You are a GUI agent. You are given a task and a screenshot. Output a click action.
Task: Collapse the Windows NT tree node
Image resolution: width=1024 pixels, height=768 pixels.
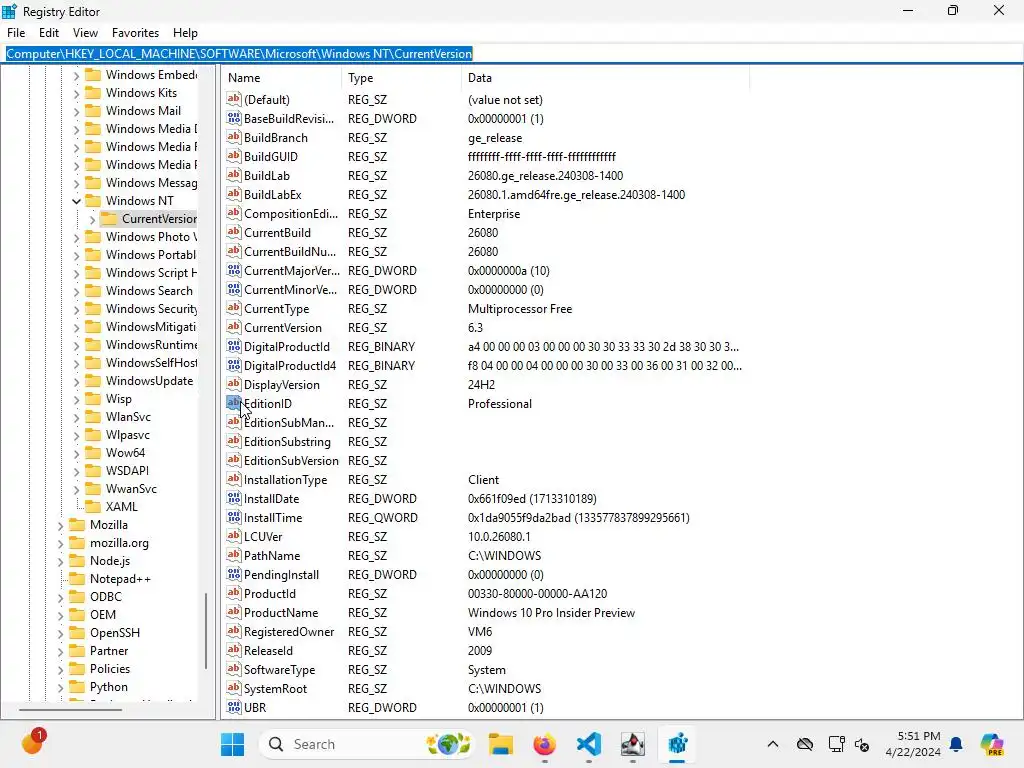76,200
